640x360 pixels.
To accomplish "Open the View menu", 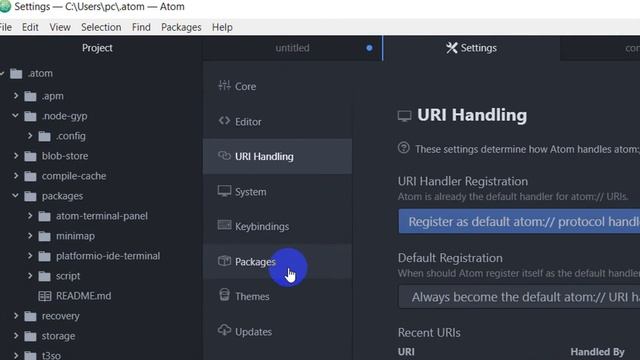I will (x=60, y=27).
